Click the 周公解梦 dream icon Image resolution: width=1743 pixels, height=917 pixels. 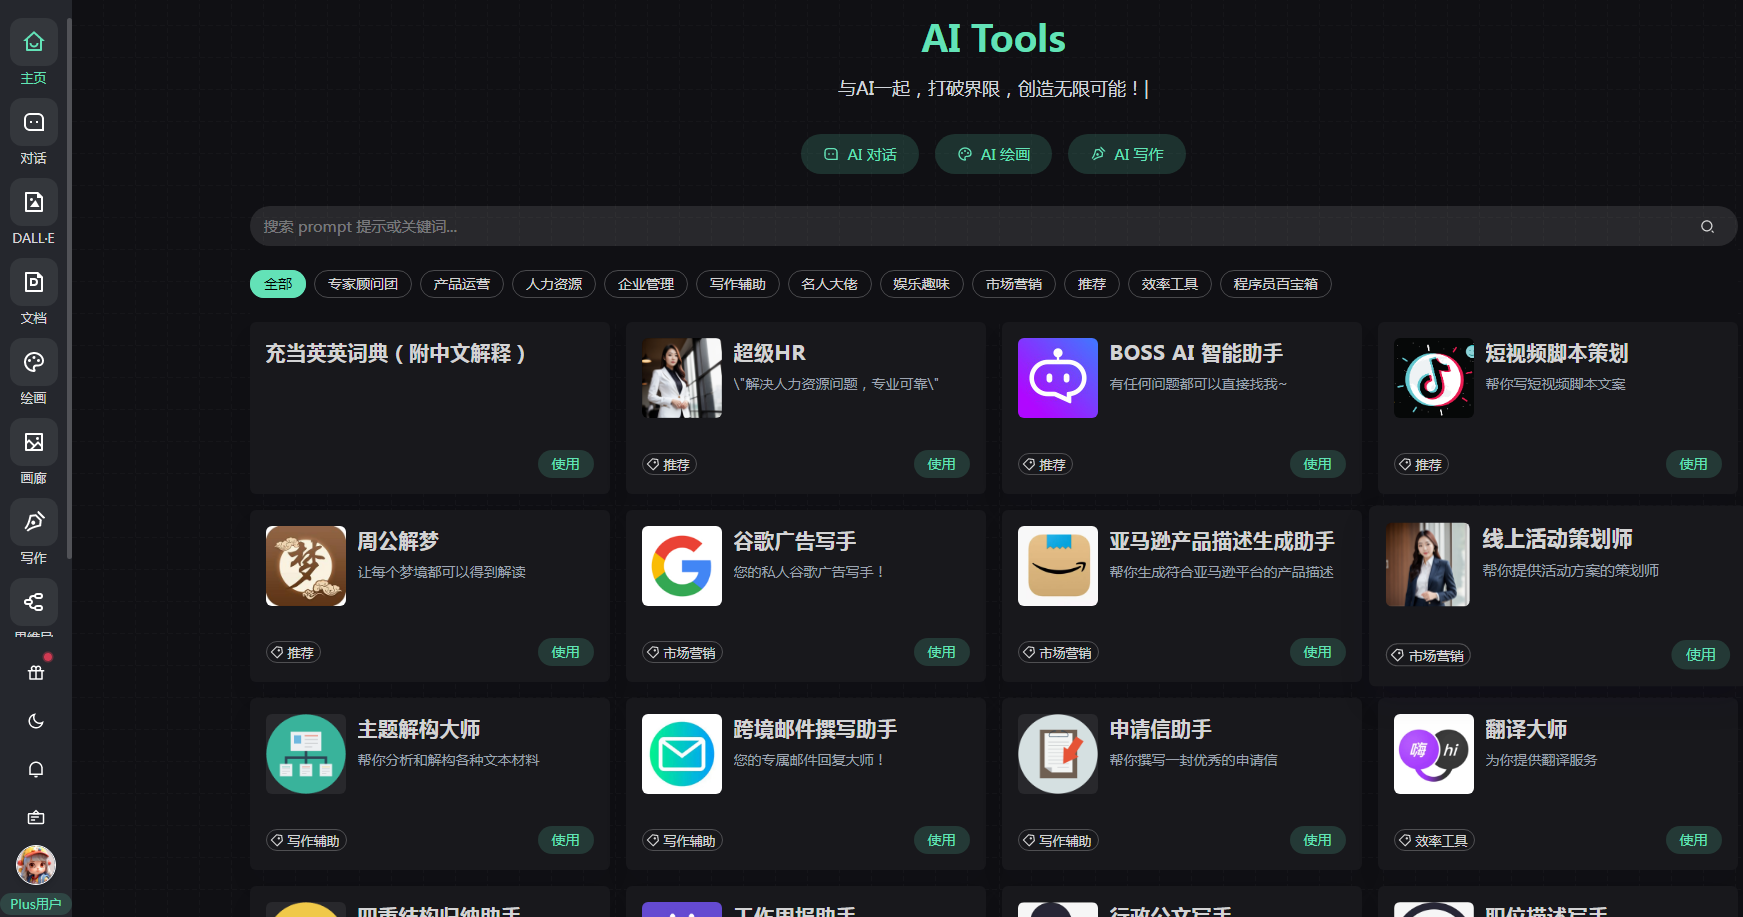point(306,566)
